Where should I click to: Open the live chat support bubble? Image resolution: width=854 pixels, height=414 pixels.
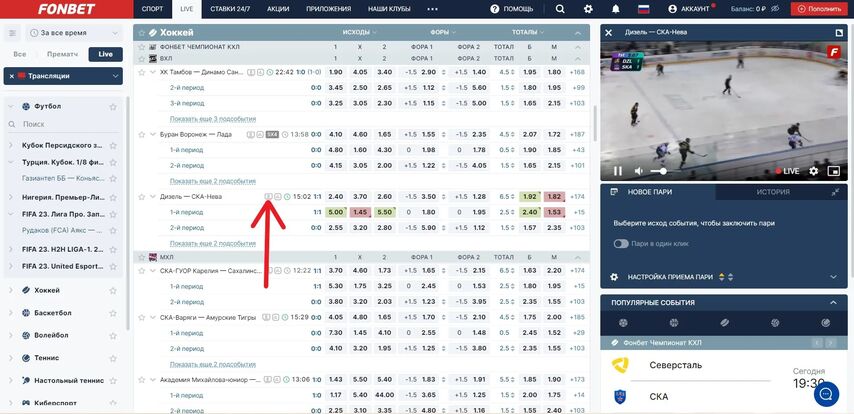[x=826, y=394]
